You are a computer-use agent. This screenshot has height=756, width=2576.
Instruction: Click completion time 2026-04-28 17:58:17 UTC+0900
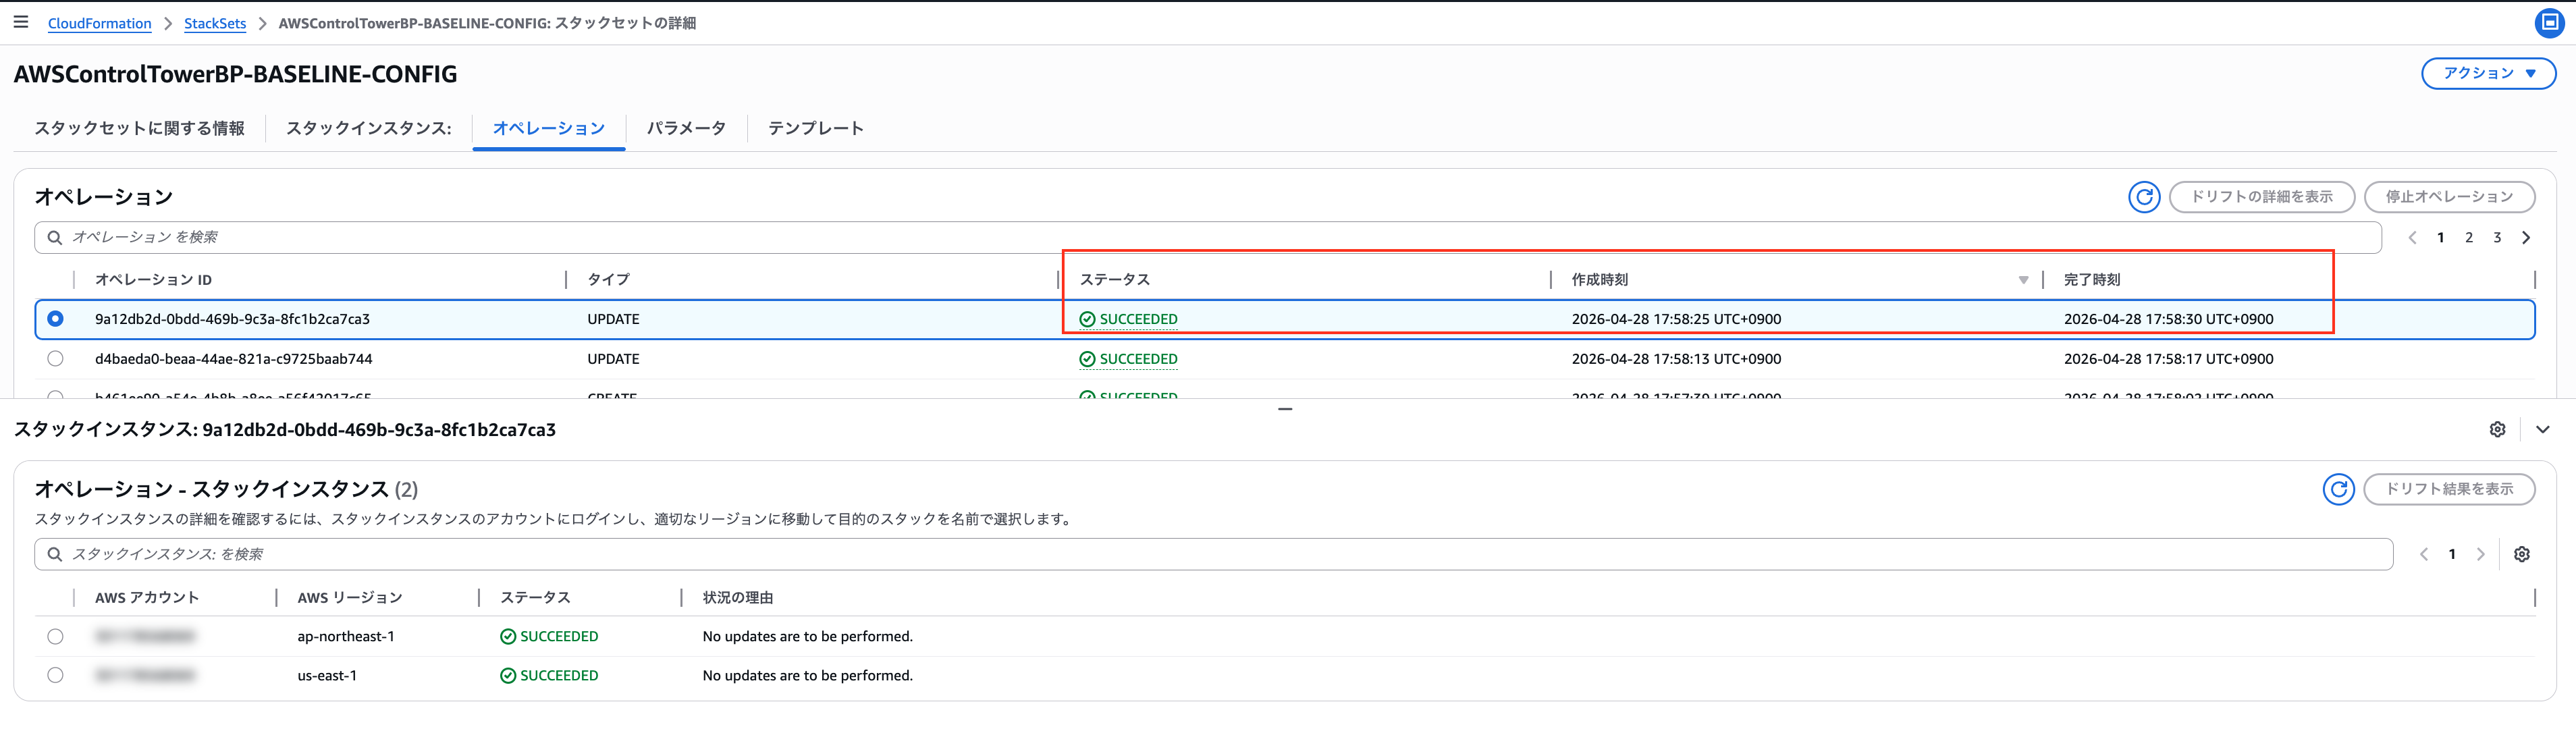tap(2168, 359)
